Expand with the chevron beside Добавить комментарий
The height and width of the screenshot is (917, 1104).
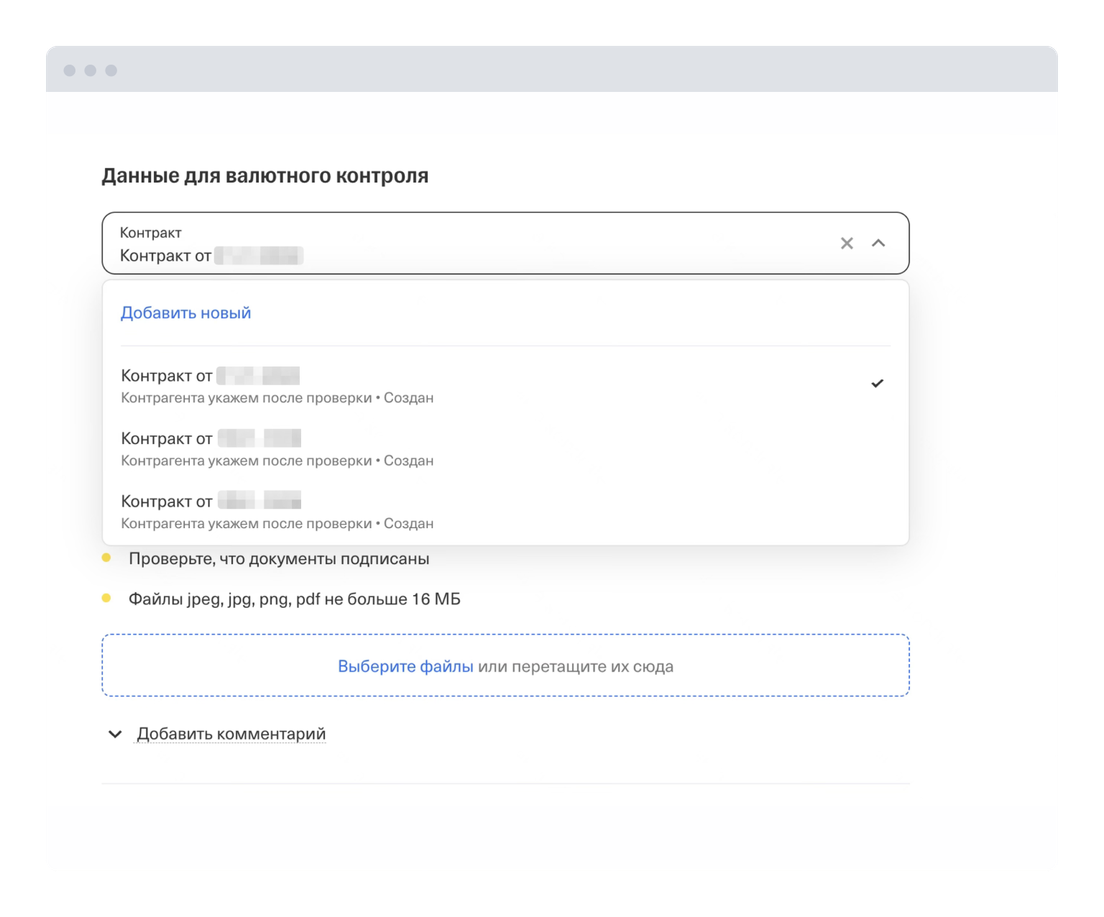(x=115, y=734)
